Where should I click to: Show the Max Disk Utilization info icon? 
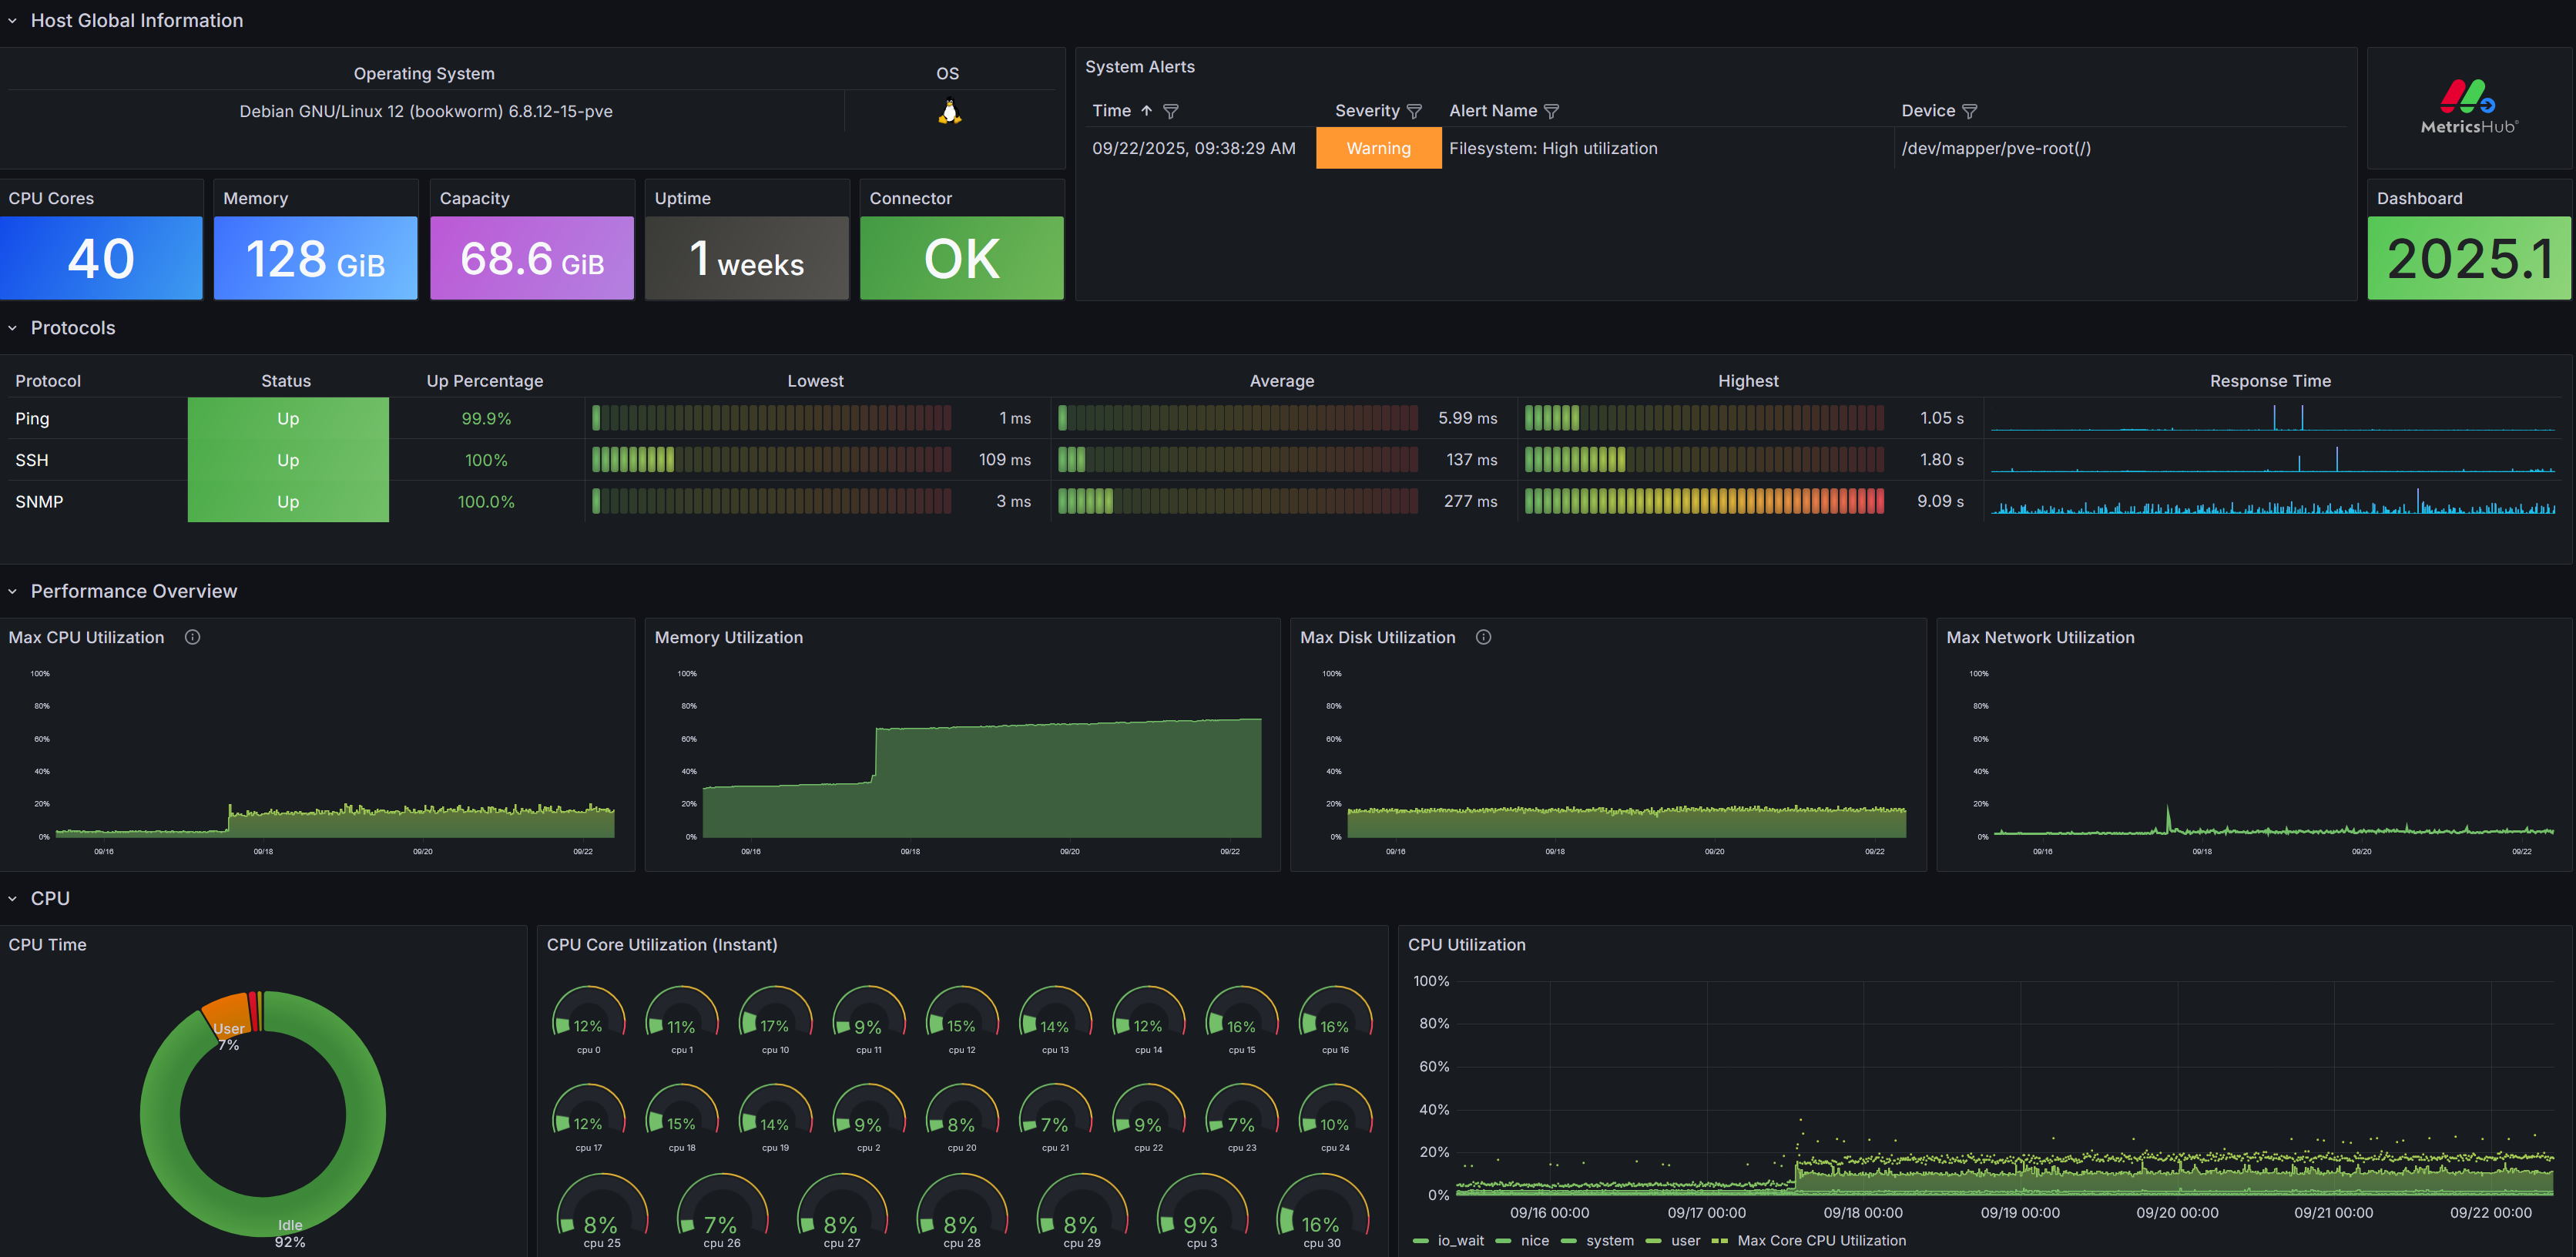tap(1484, 637)
